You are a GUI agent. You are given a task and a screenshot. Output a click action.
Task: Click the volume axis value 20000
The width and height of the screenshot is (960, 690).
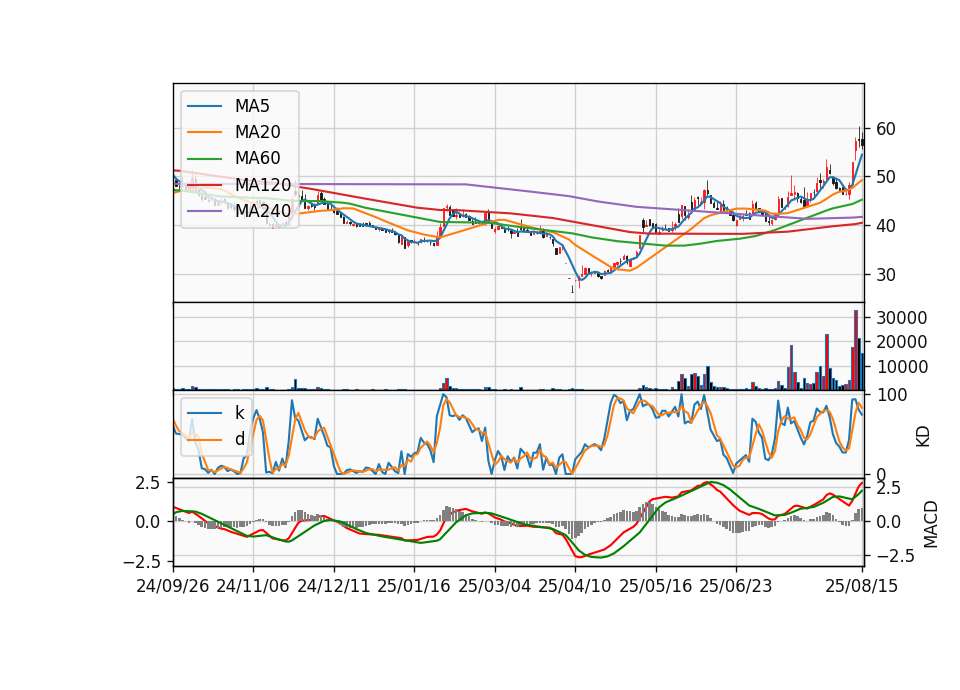tap(902, 342)
